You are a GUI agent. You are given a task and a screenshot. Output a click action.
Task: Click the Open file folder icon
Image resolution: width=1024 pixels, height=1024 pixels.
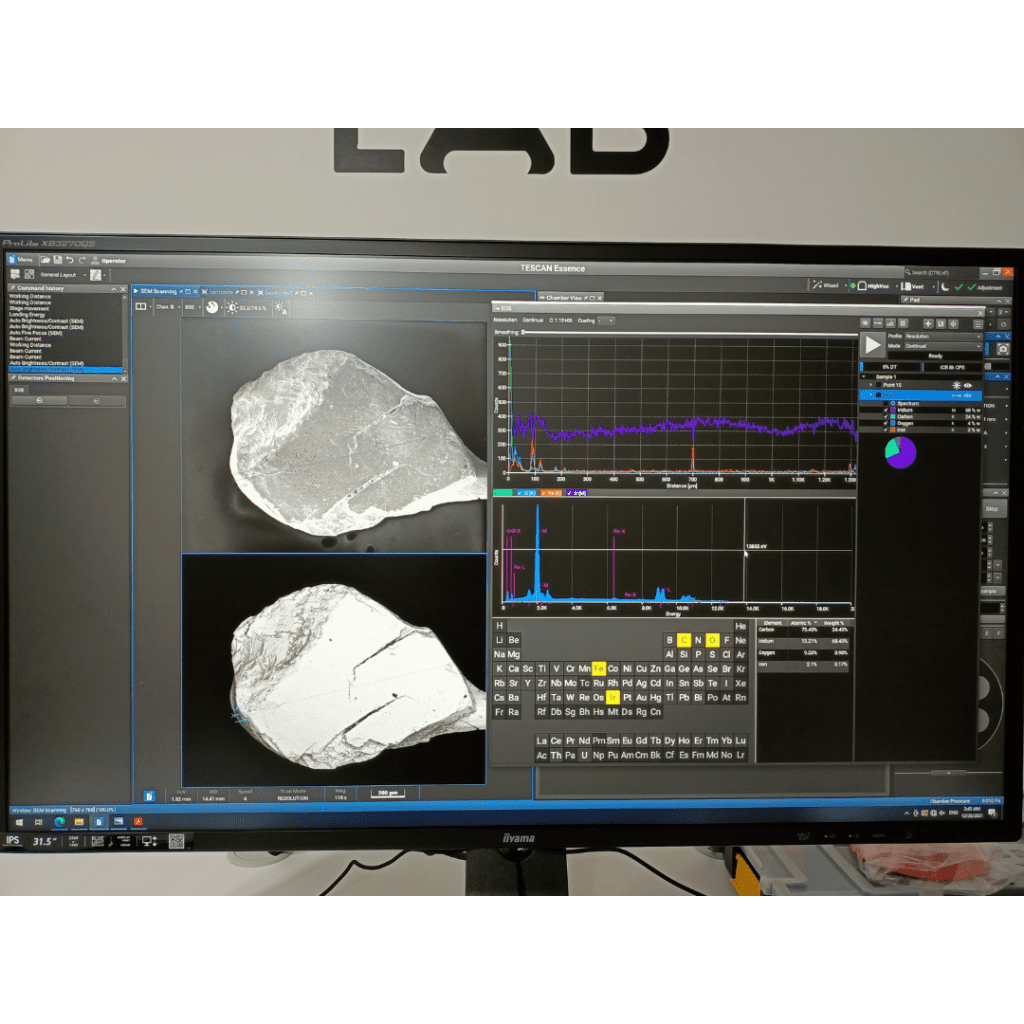[x=46, y=260]
